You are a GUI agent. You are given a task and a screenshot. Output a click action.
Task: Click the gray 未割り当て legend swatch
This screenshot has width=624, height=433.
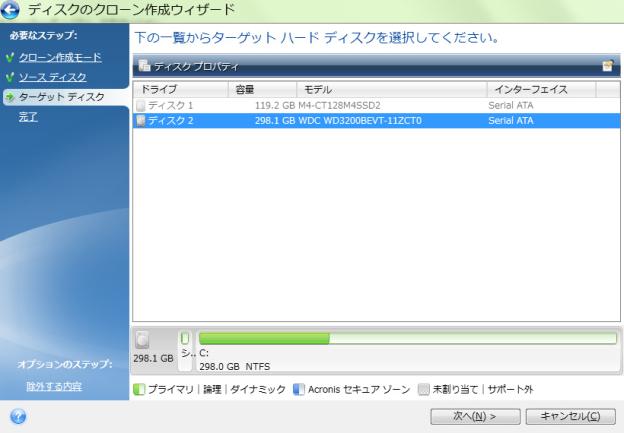coord(424,389)
